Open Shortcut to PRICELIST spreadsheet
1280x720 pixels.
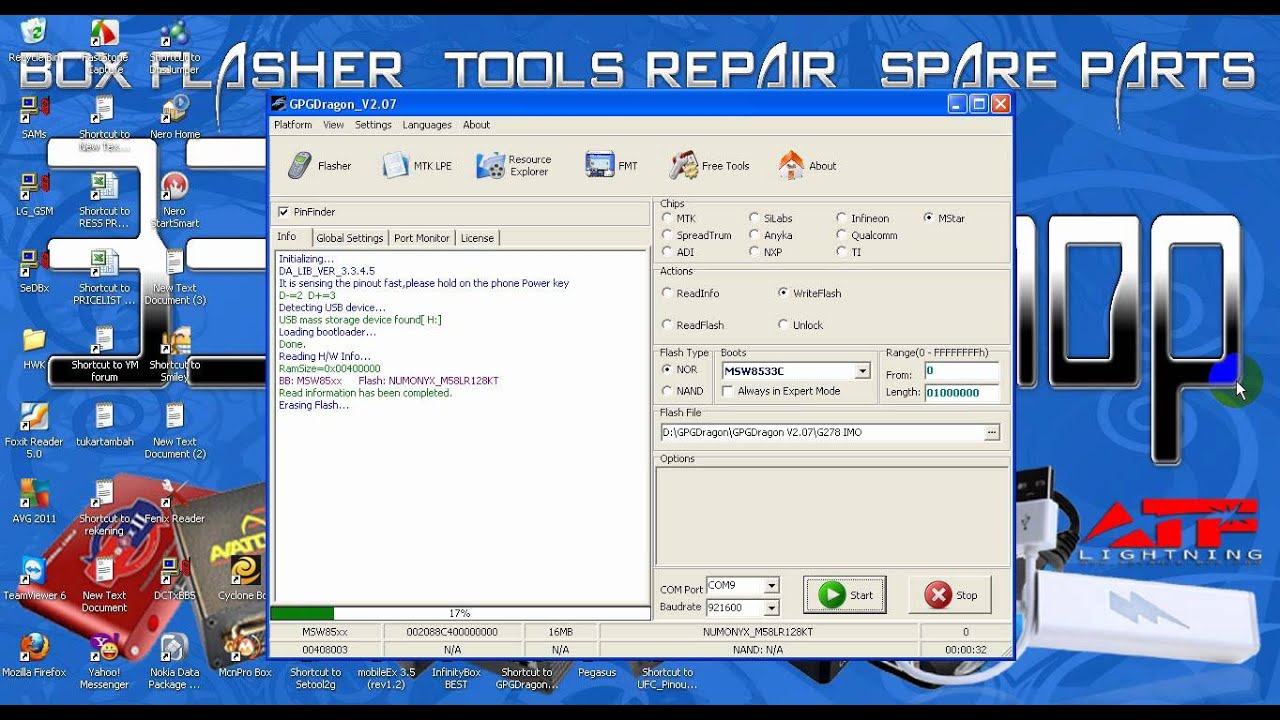[104, 276]
